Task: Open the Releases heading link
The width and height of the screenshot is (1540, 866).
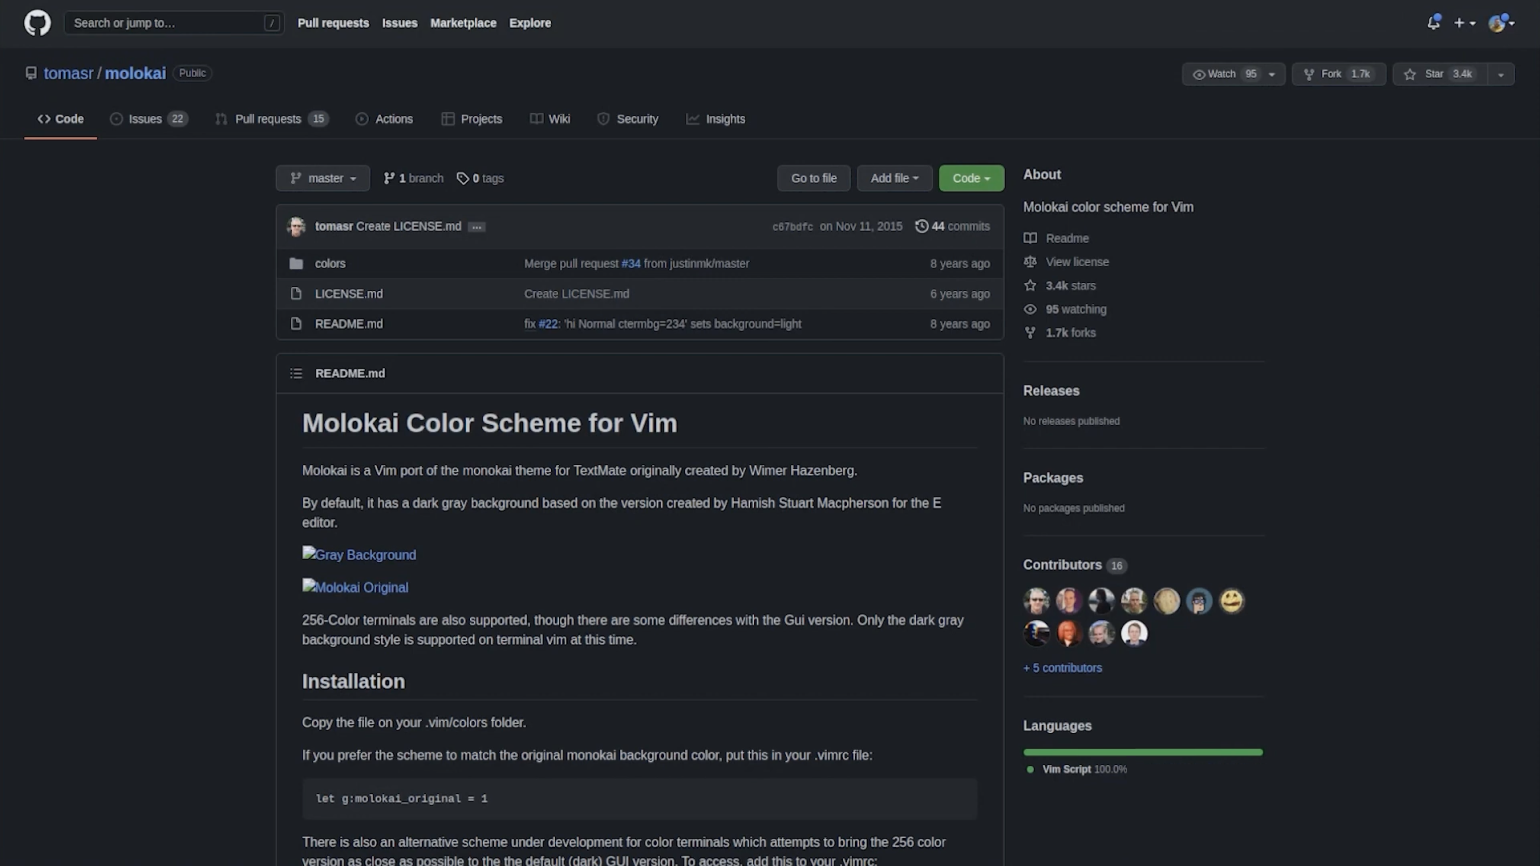Action: pos(1051,391)
